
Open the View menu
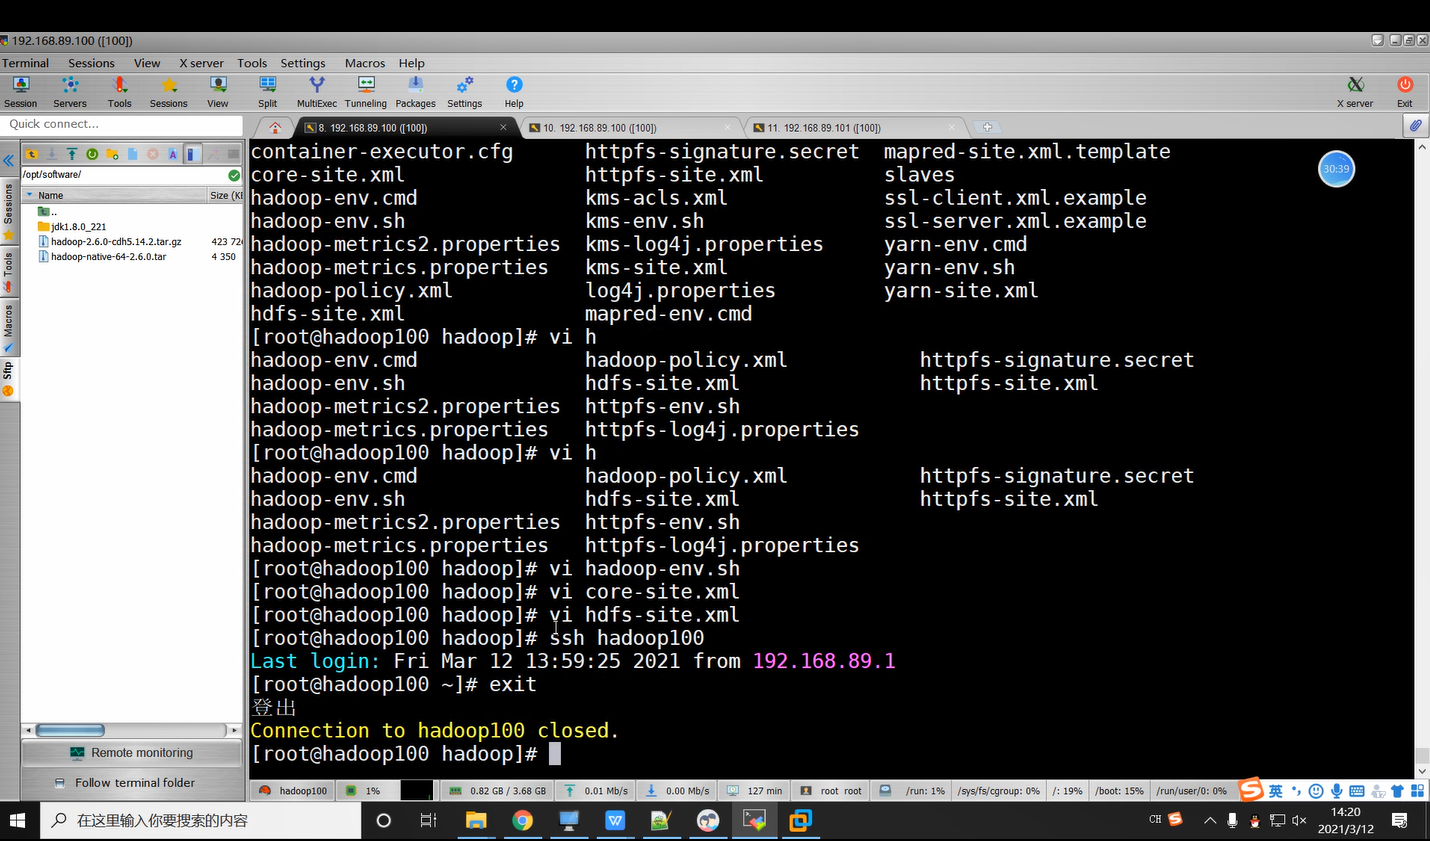pyautogui.click(x=147, y=63)
